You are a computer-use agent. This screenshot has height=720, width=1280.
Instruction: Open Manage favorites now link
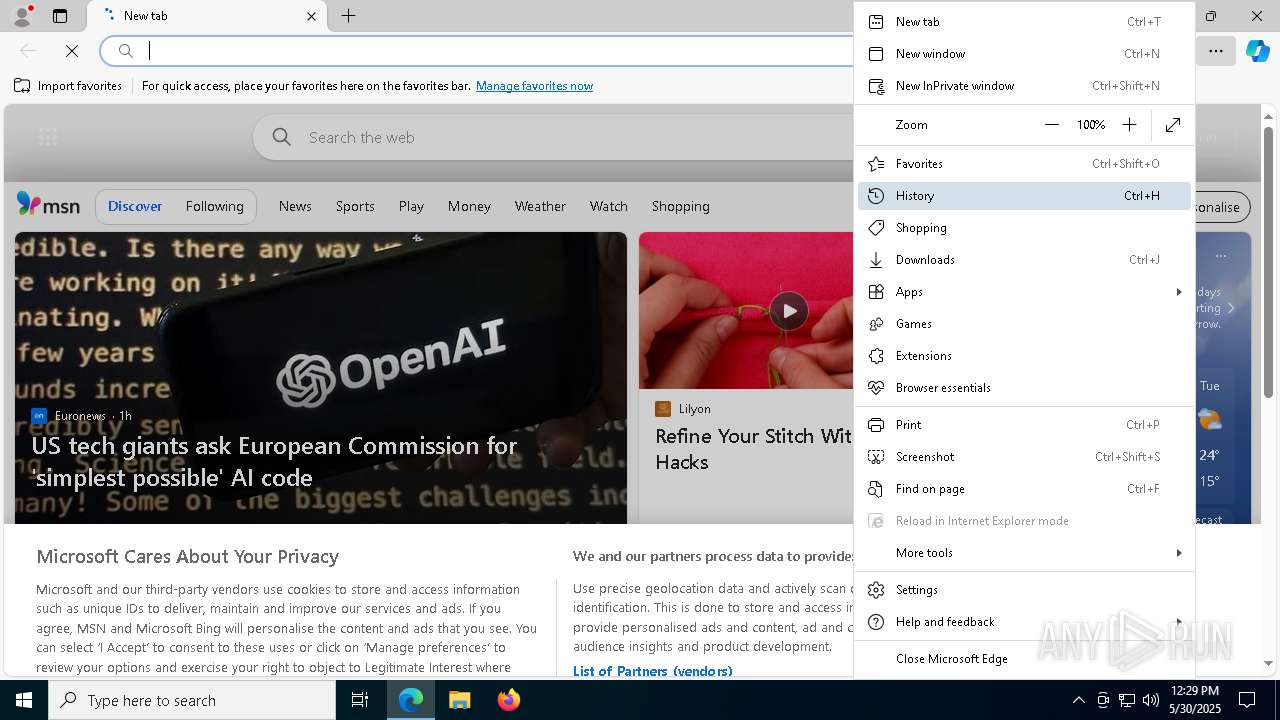click(x=534, y=86)
